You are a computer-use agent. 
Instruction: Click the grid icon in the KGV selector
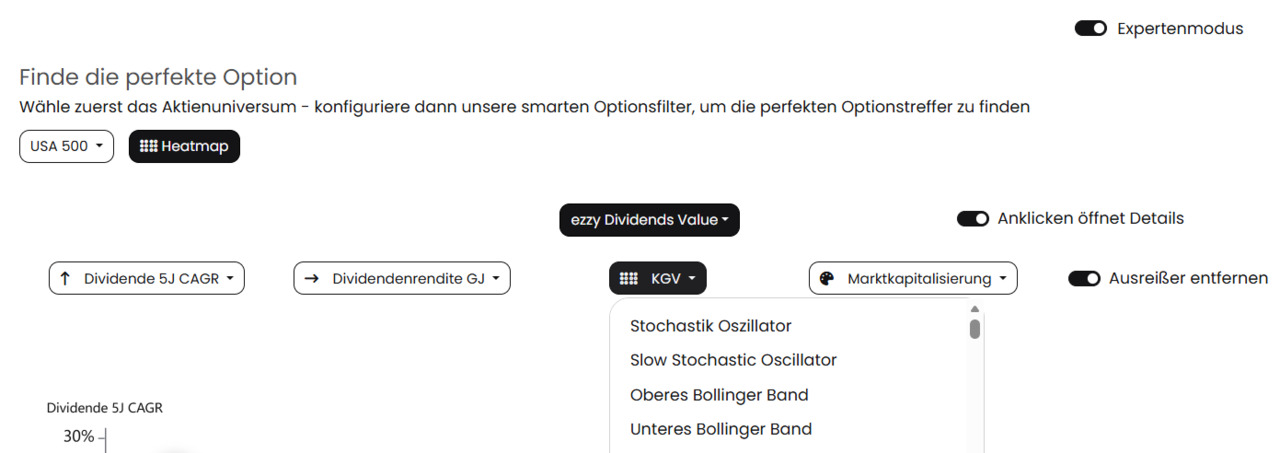[x=629, y=279]
